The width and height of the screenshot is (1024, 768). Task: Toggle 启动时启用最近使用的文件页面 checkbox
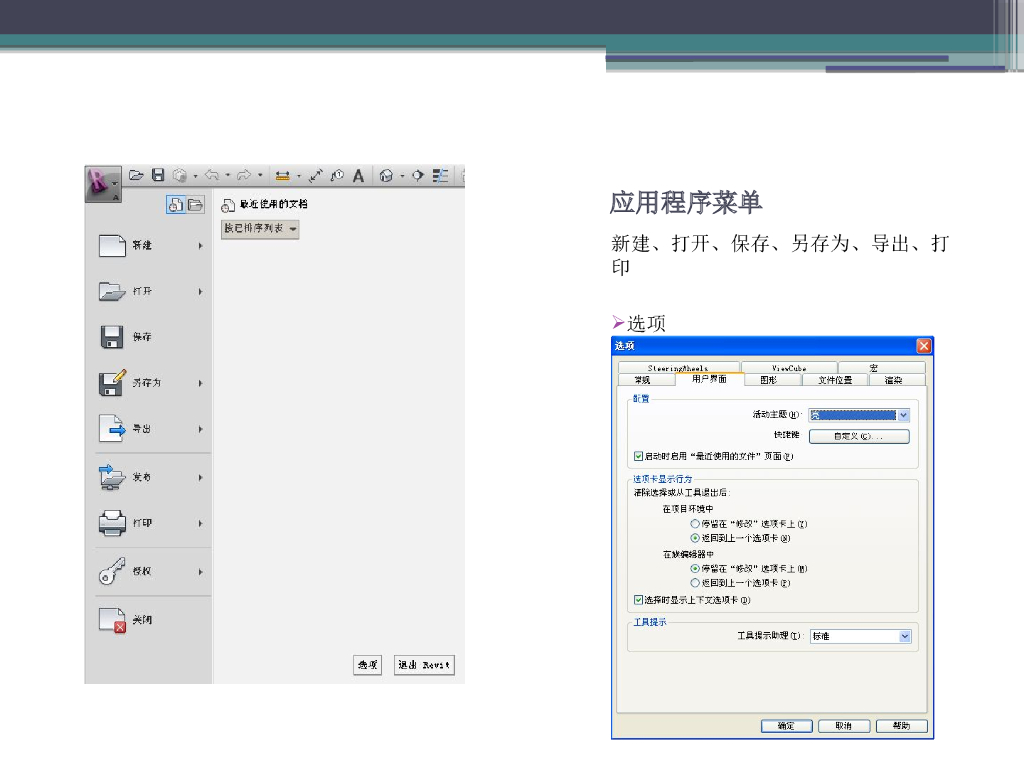pos(639,456)
